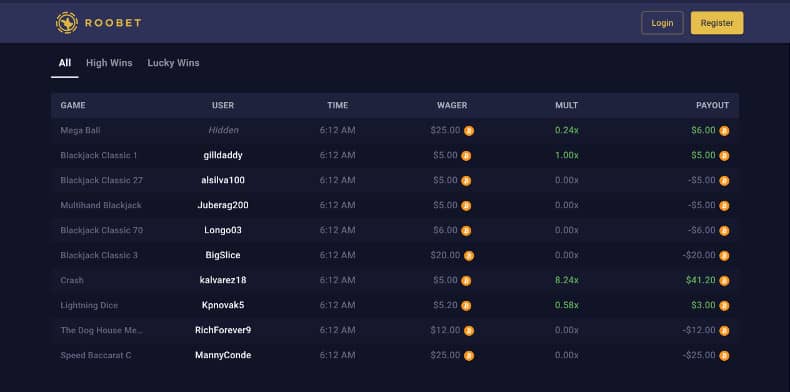This screenshot has height=392, width=790.
Task: Click the bitcoin icon beside Longo03's -$6.00 payout
Action: point(724,231)
